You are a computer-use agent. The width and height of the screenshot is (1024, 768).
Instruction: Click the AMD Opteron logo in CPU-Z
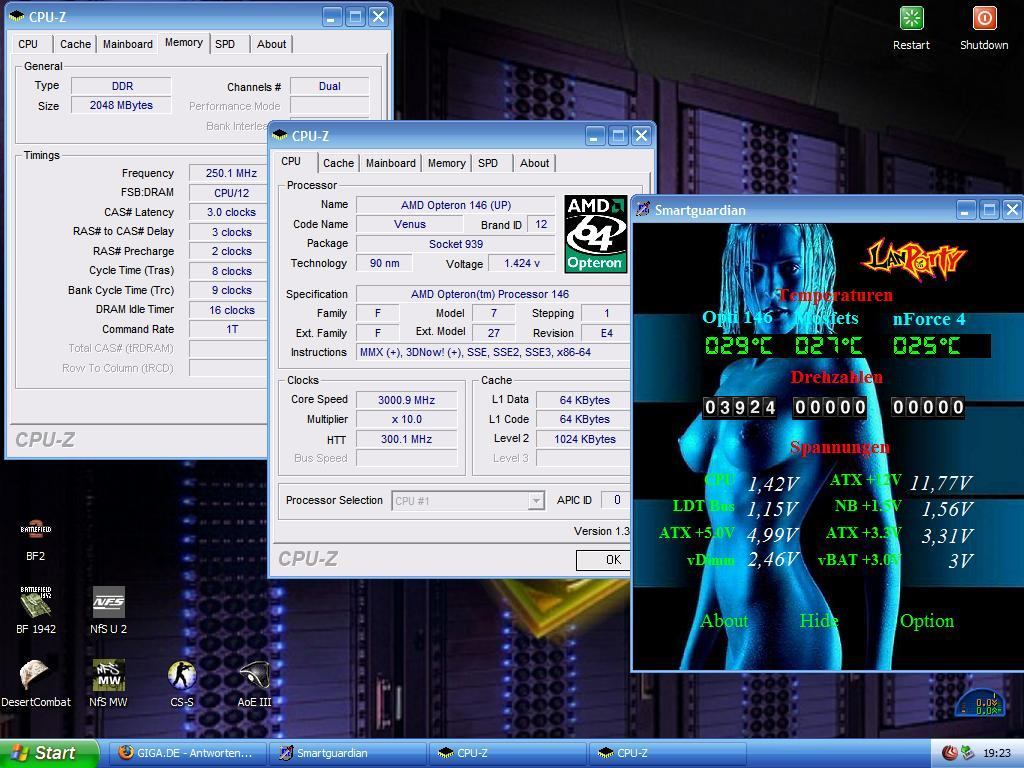pos(596,234)
